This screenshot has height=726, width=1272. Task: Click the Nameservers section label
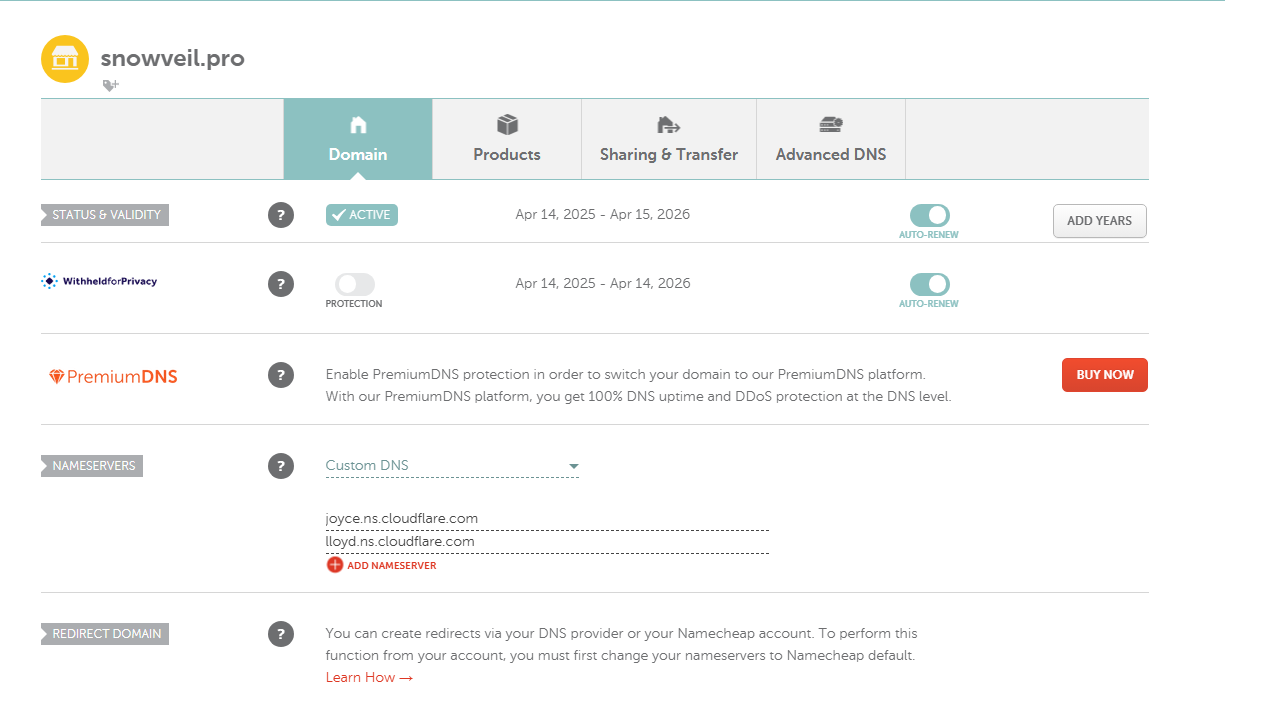click(x=92, y=466)
